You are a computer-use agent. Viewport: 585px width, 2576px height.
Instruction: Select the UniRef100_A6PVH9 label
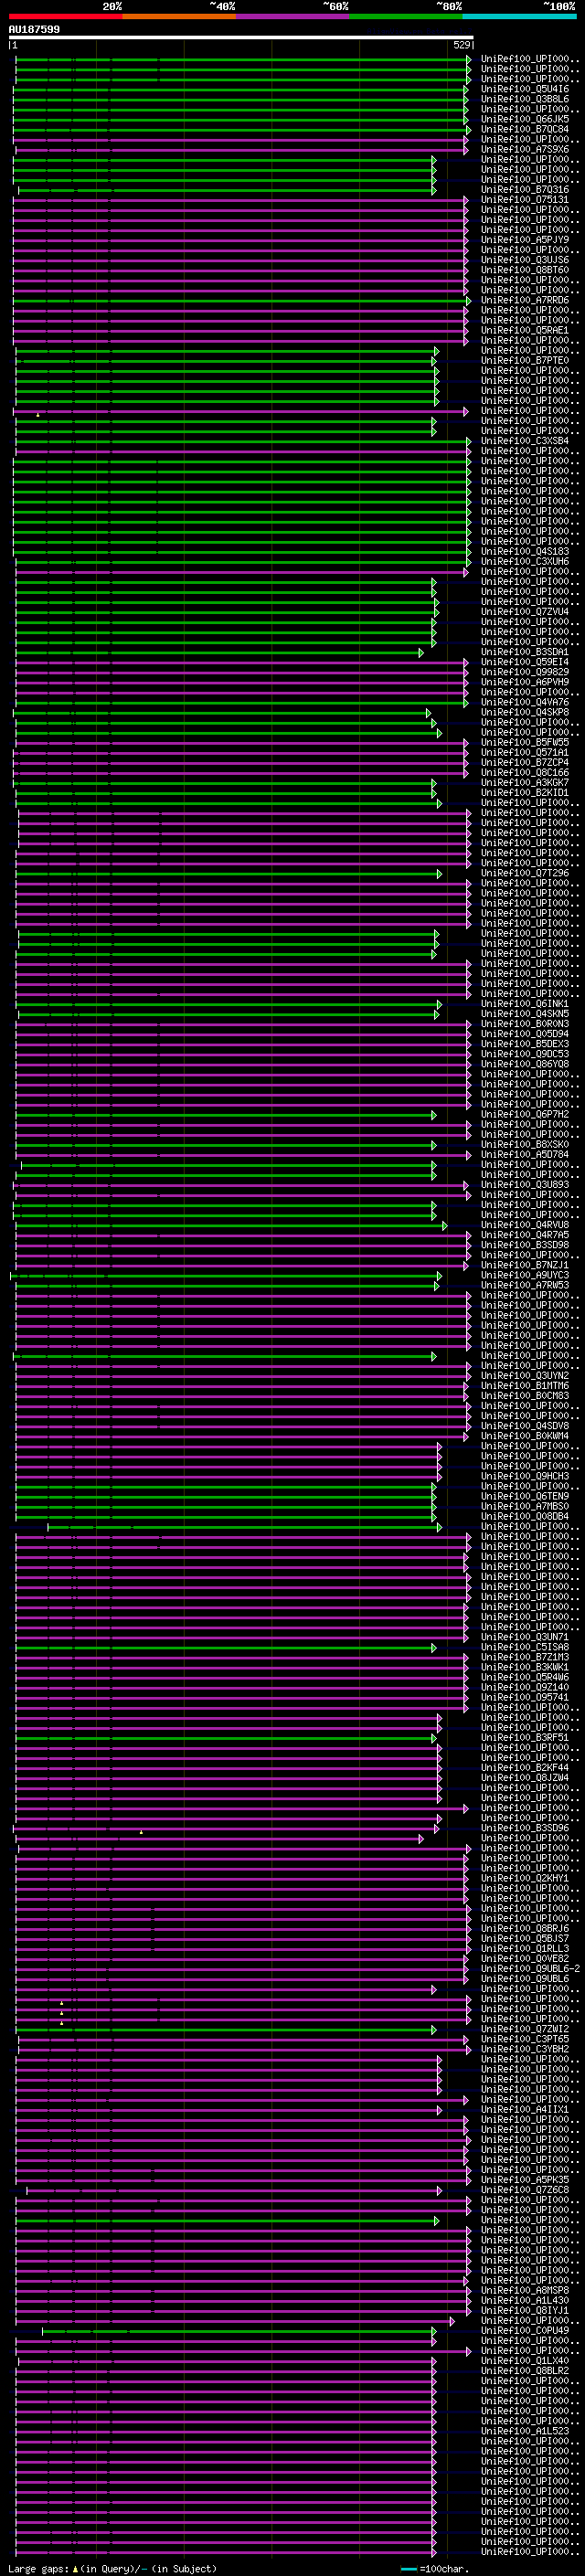(525, 682)
